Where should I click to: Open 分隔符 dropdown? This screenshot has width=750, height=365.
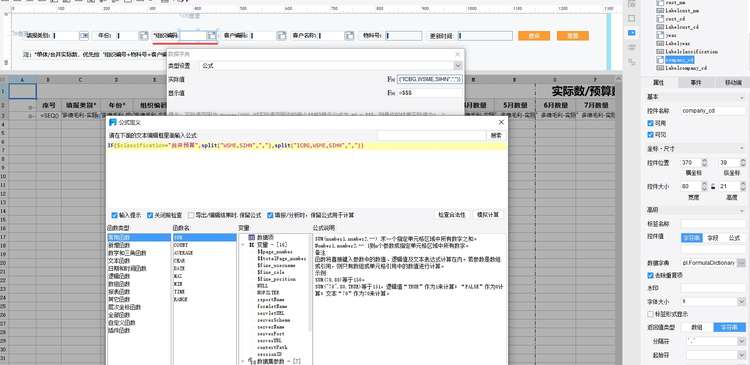[x=741, y=342]
